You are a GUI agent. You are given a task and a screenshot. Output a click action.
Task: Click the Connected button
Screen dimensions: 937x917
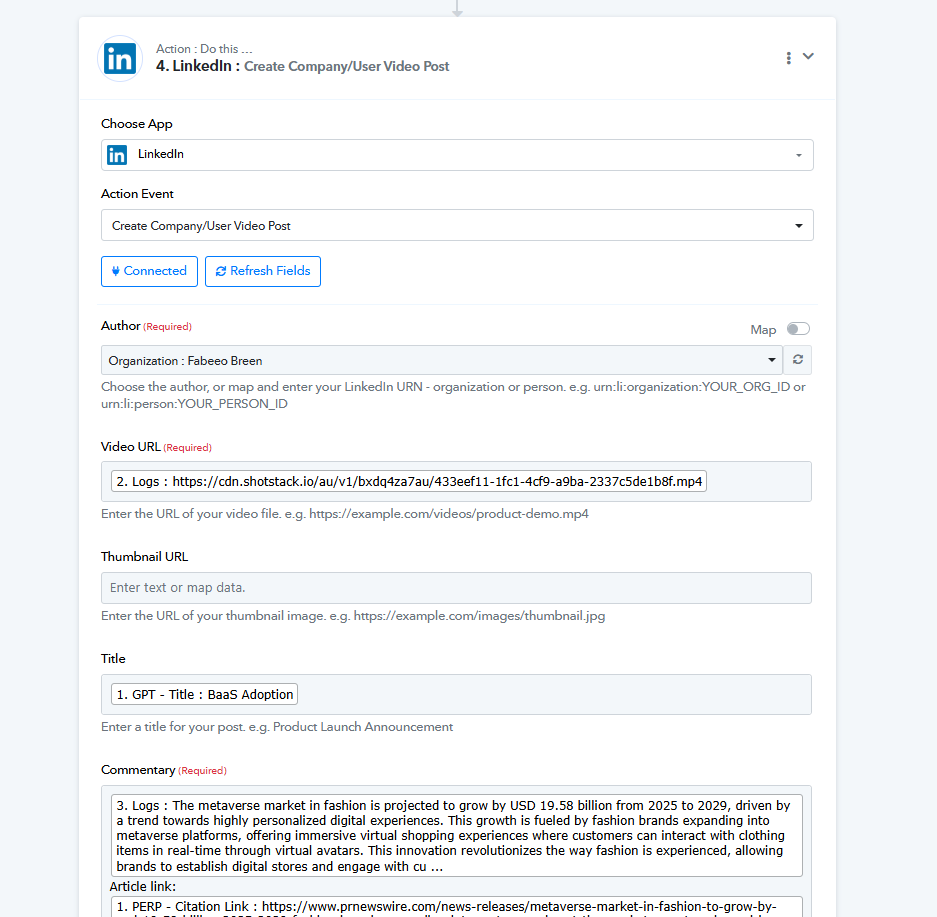[x=149, y=271]
